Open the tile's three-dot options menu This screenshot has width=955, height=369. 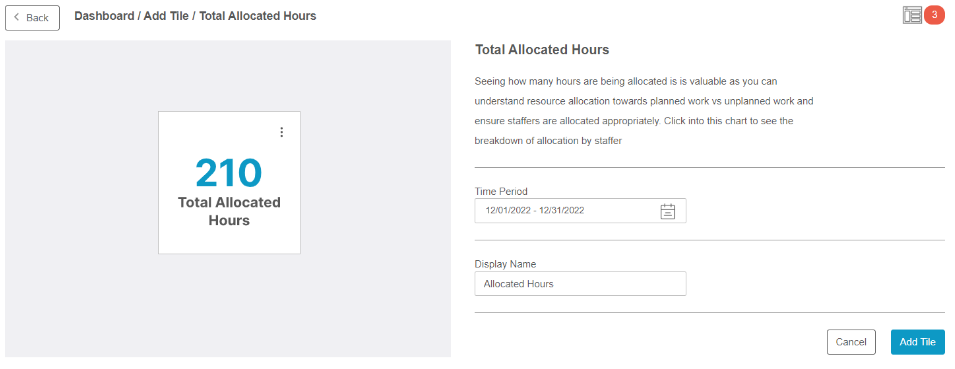coord(281,132)
